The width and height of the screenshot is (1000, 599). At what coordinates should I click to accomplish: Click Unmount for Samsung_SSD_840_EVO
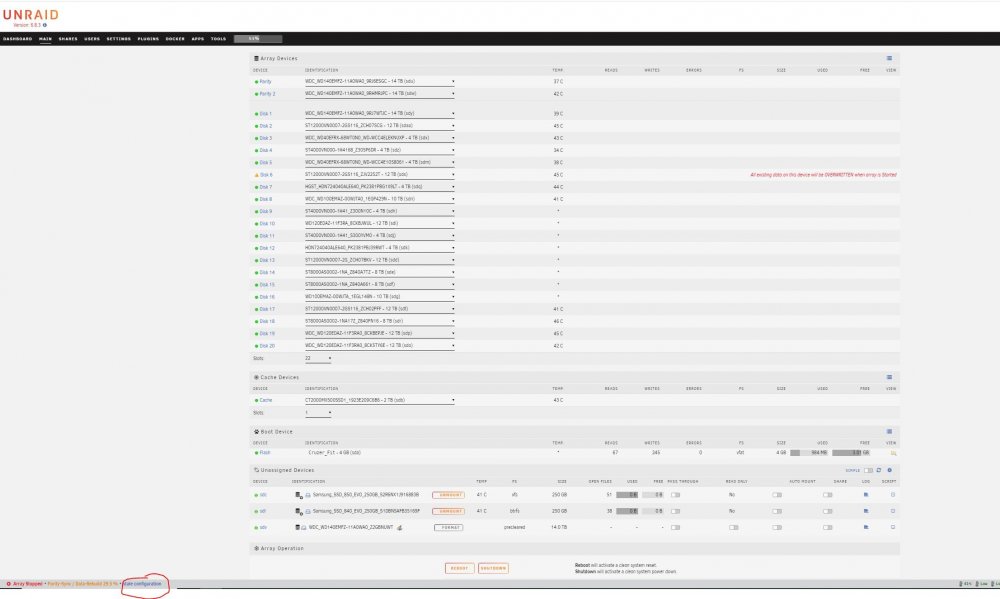[449, 512]
